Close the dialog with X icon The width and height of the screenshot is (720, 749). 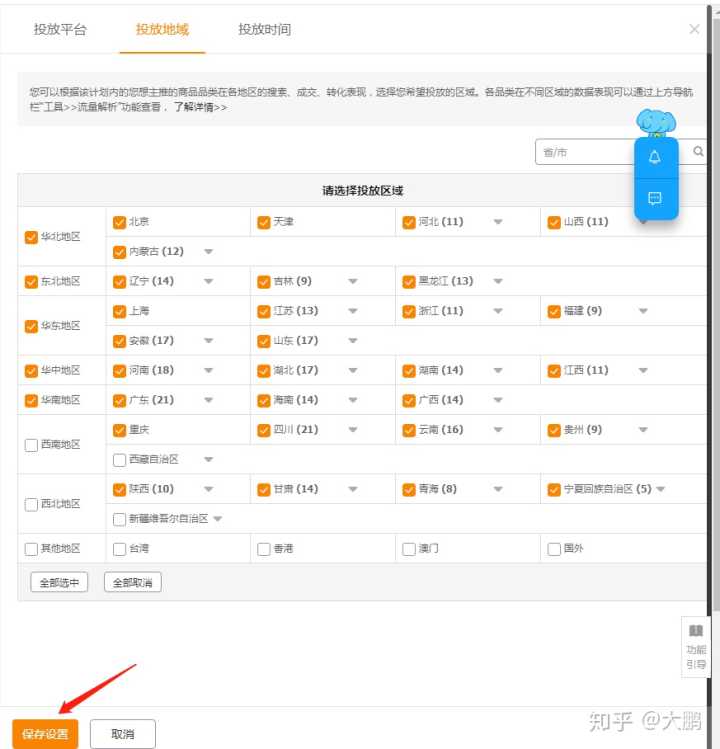point(694,30)
